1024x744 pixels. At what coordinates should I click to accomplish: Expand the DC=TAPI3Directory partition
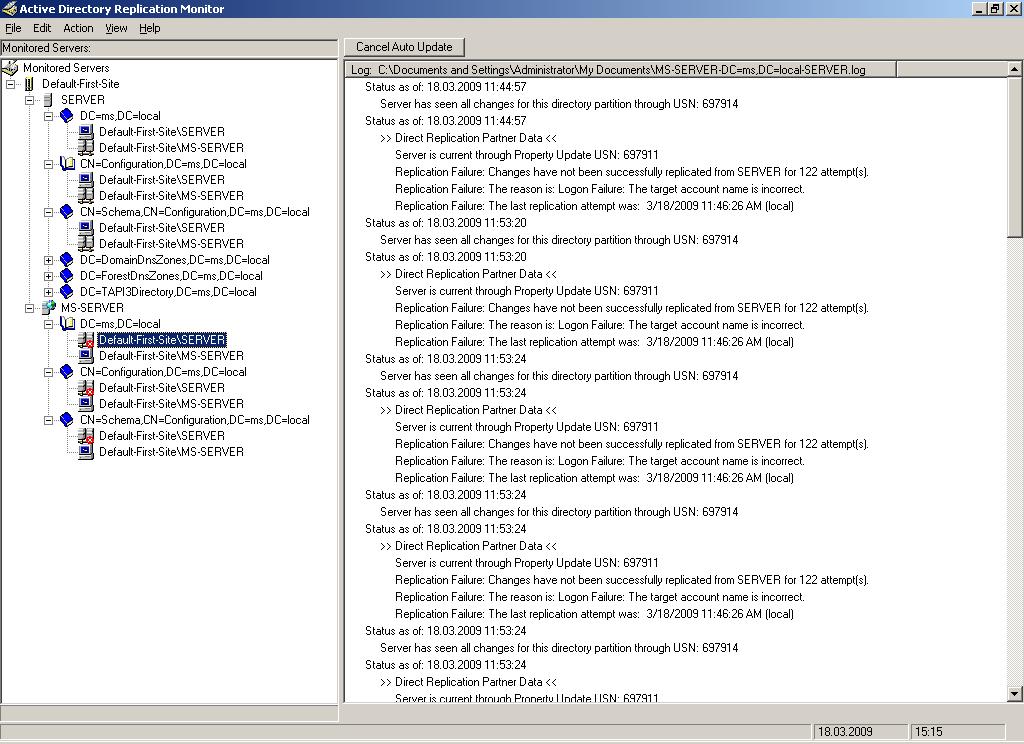[x=48, y=292]
